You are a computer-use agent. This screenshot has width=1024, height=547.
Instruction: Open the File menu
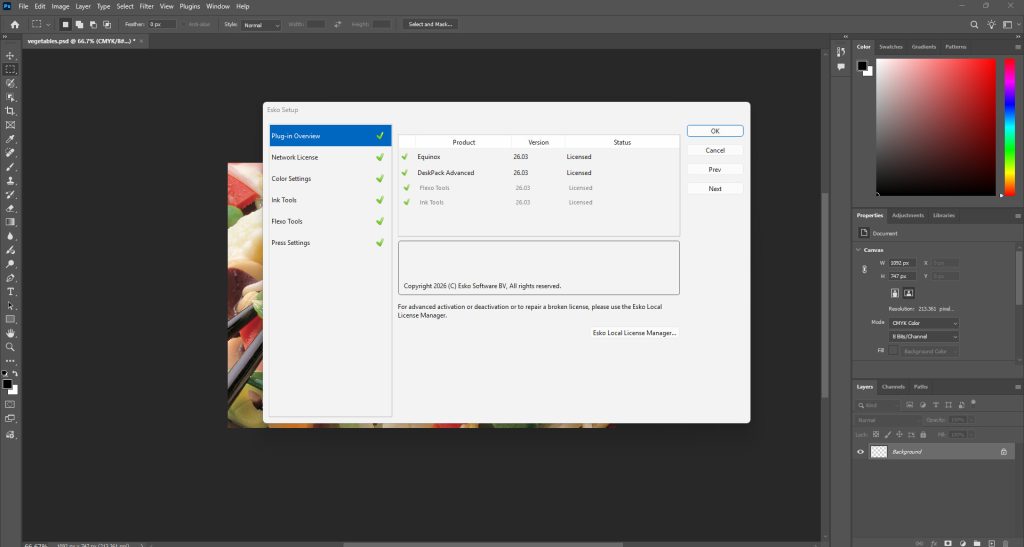point(23,6)
